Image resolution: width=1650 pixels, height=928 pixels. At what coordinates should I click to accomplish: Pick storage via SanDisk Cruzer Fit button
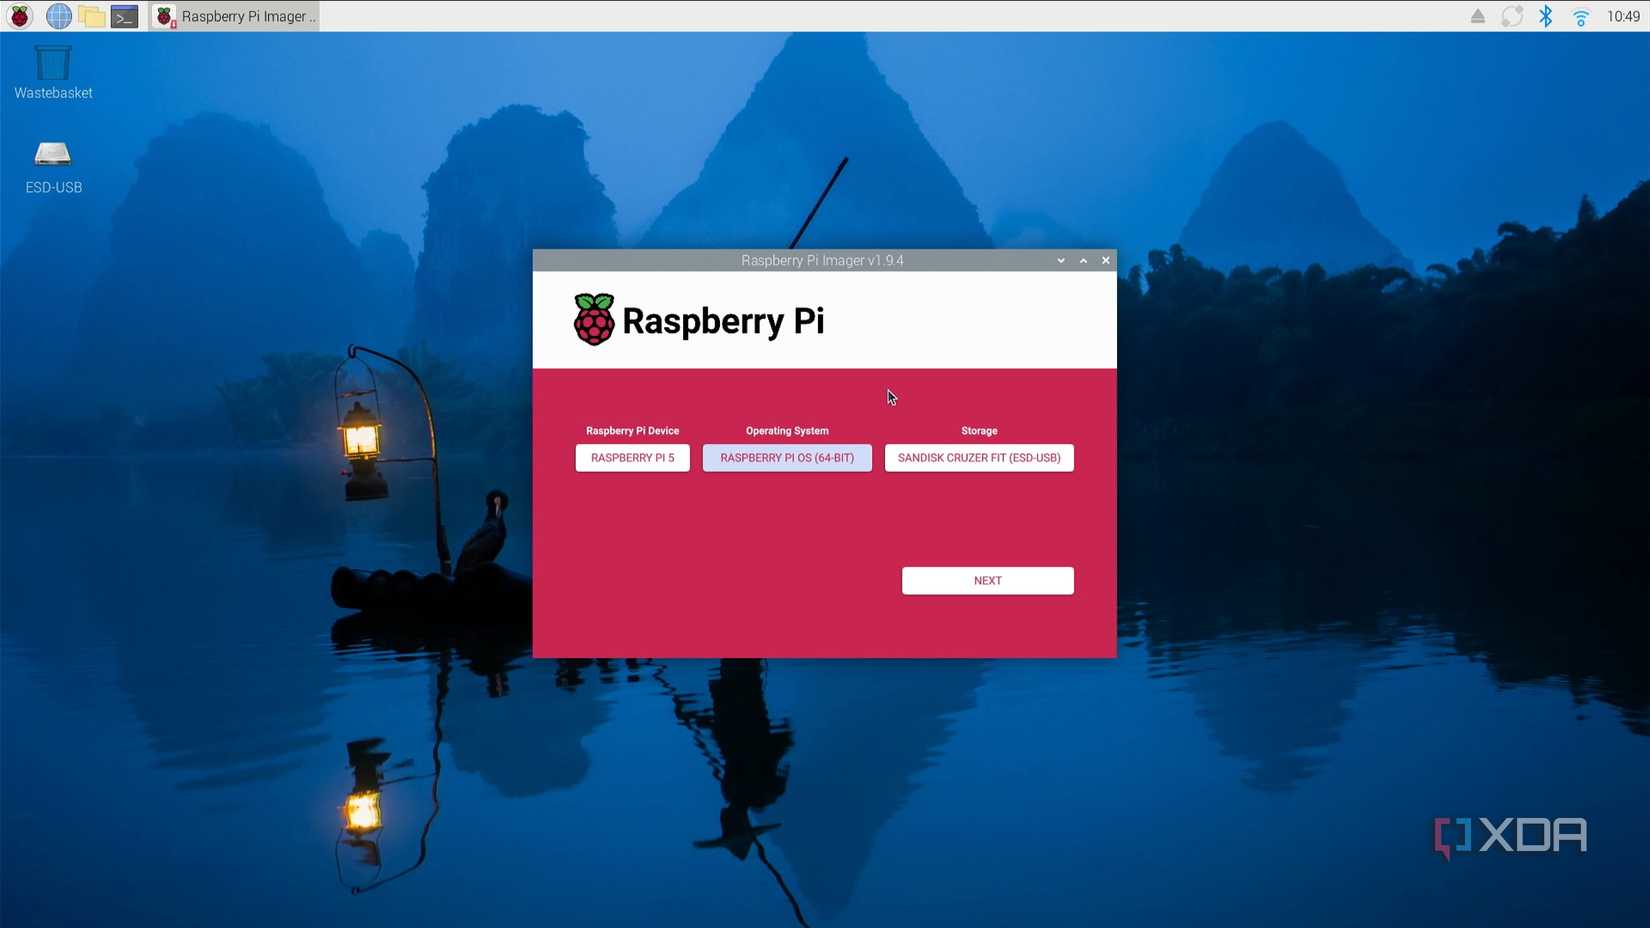pos(979,458)
